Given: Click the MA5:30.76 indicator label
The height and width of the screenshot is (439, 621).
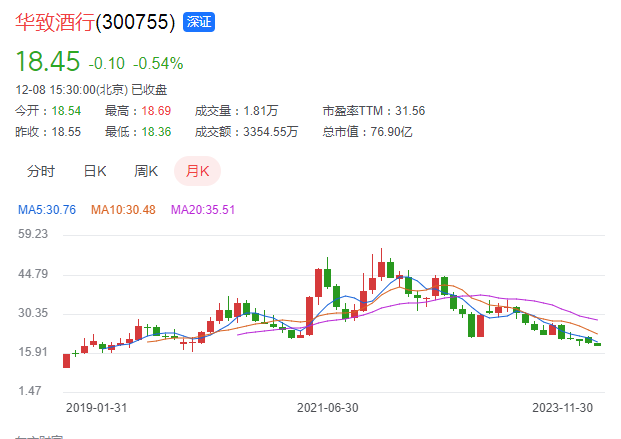Looking at the screenshot, I should point(47,210).
